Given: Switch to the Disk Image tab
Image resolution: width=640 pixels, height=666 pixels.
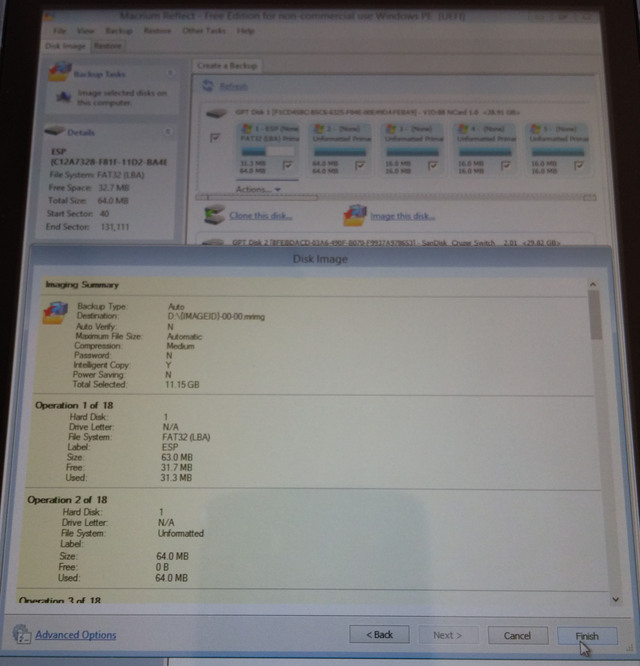Looking at the screenshot, I should pos(65,46).
